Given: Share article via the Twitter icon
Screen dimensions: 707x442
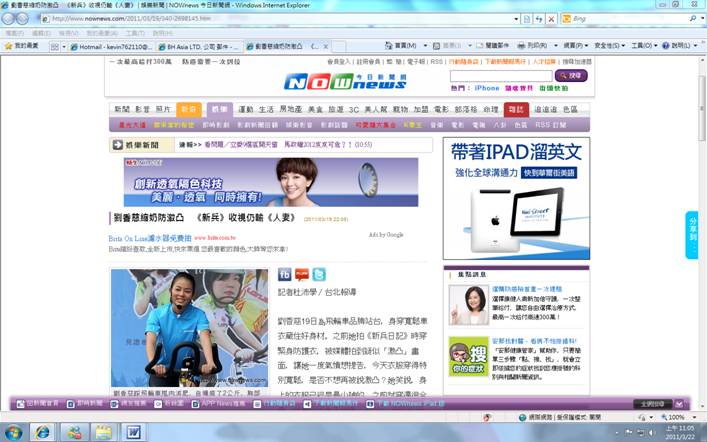Looking at the screenshot, I should [x=319, y=274].
